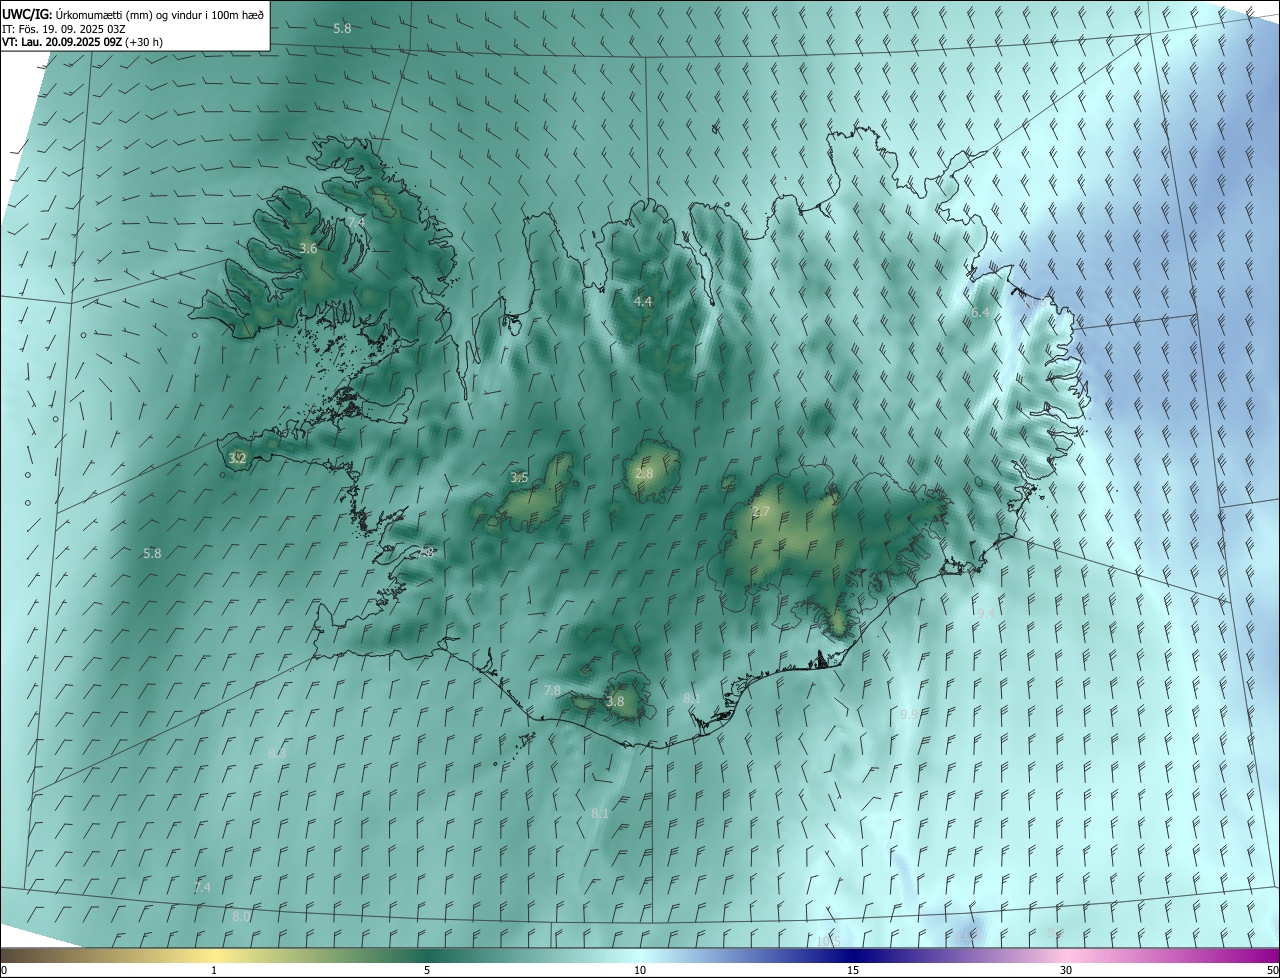The height and width of the screenshot is (978, 1280).
Task: Click the "2.8" value on Hofsjökull glacier
Action: click(x=644, y=473)
